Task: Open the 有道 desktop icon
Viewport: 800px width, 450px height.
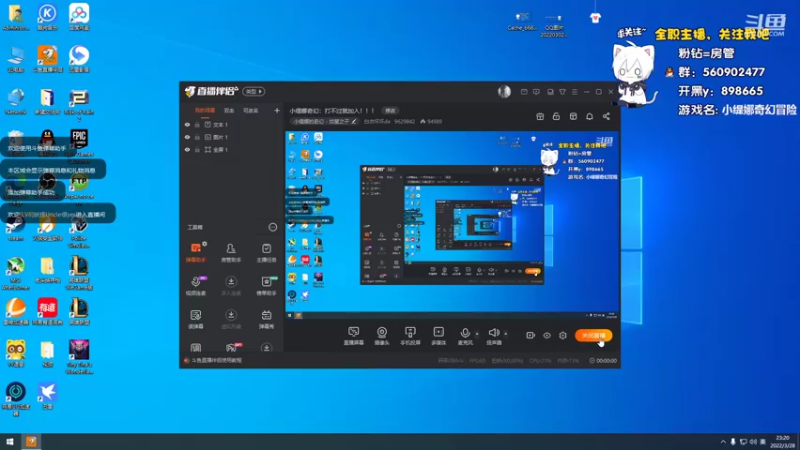Action: (47, 311)
